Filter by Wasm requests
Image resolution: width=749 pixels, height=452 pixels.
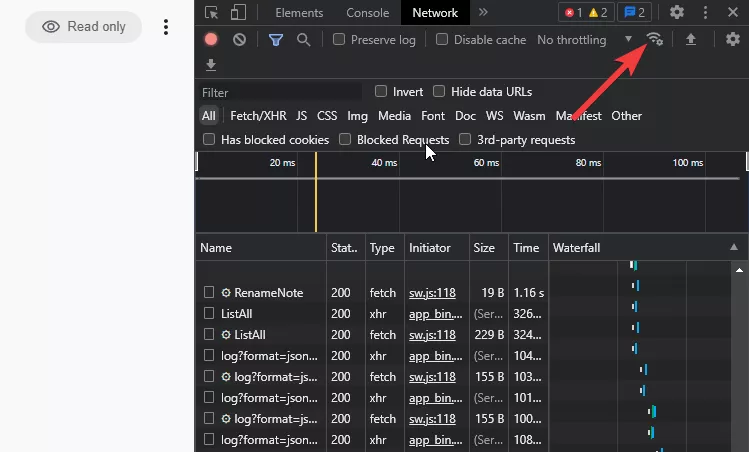point(529,116)
